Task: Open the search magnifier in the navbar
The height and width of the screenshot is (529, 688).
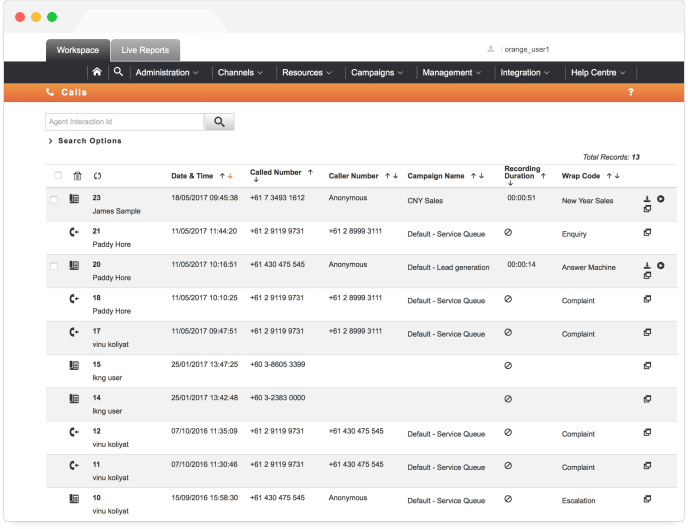Action: (x=118, y=71)
